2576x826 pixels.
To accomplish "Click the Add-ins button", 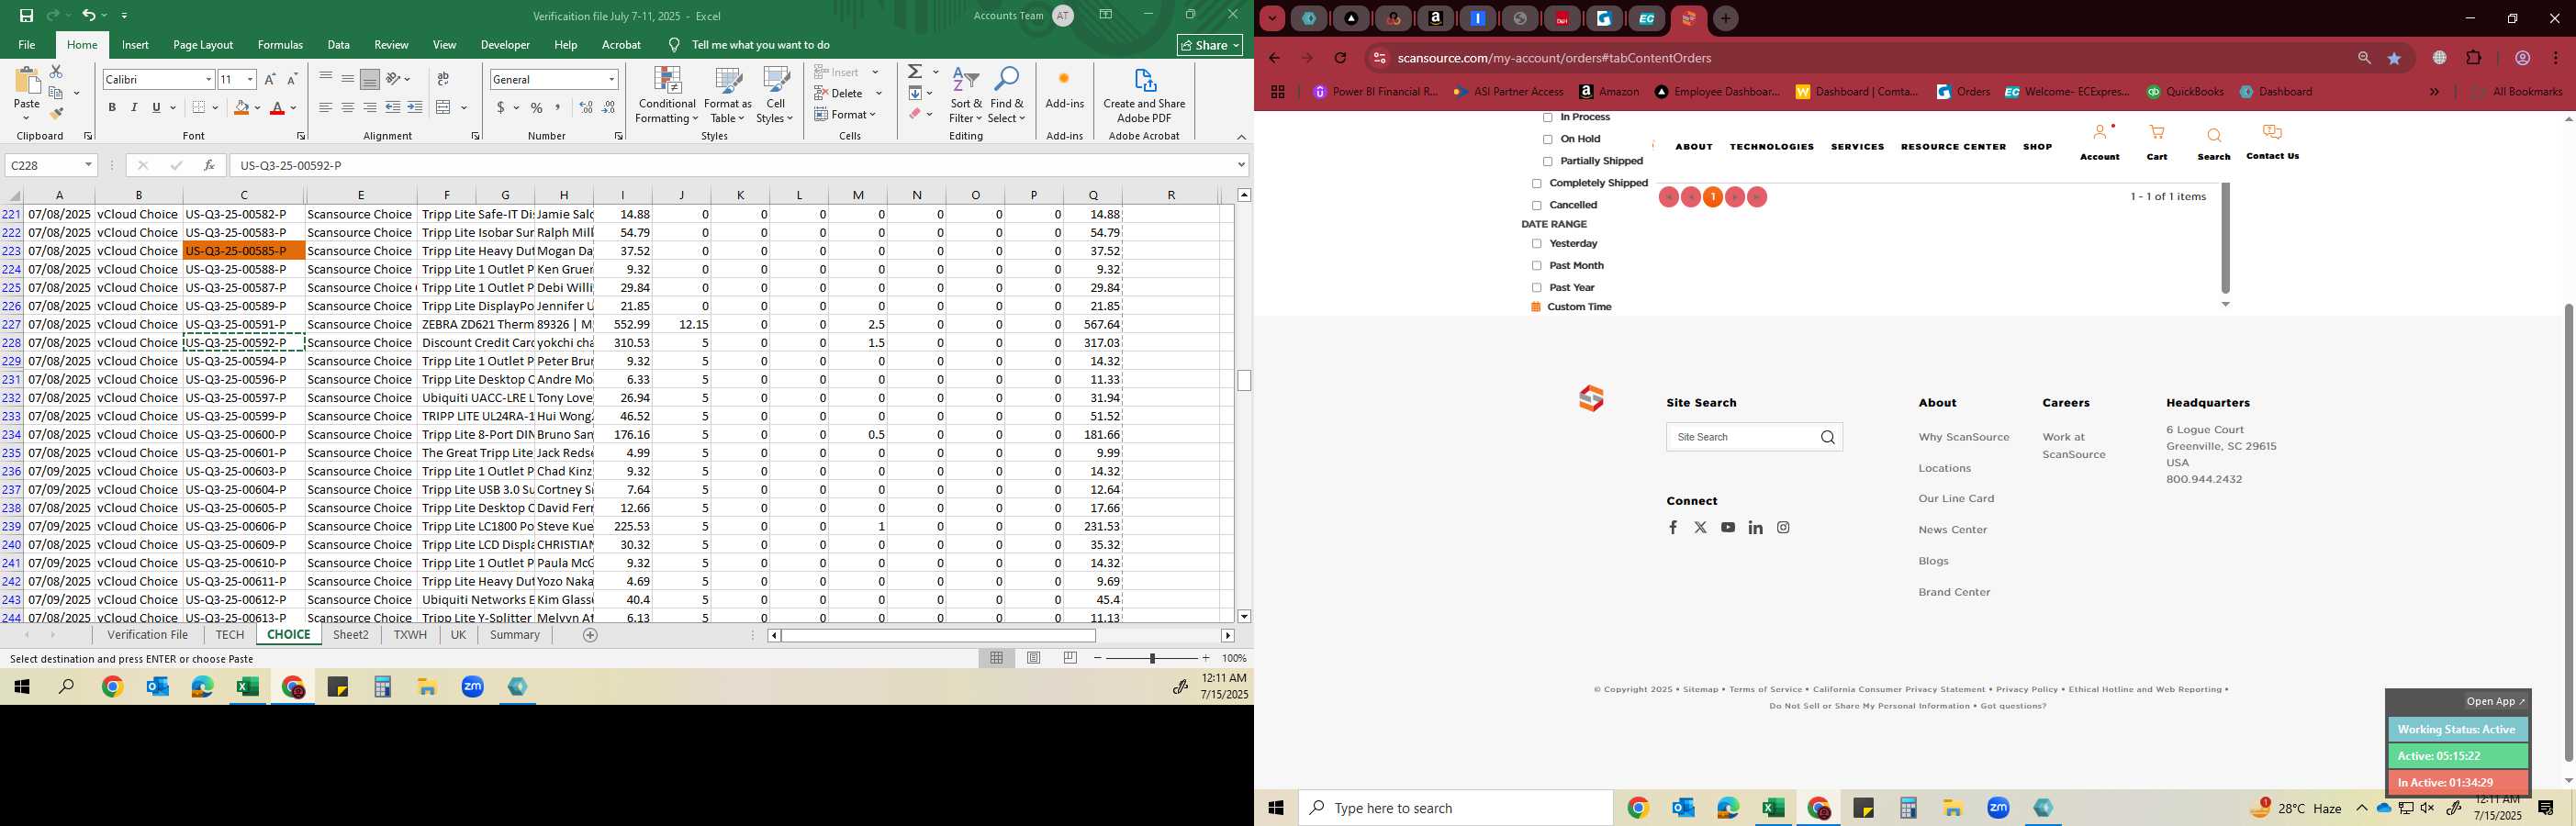I will point(1064,90).
